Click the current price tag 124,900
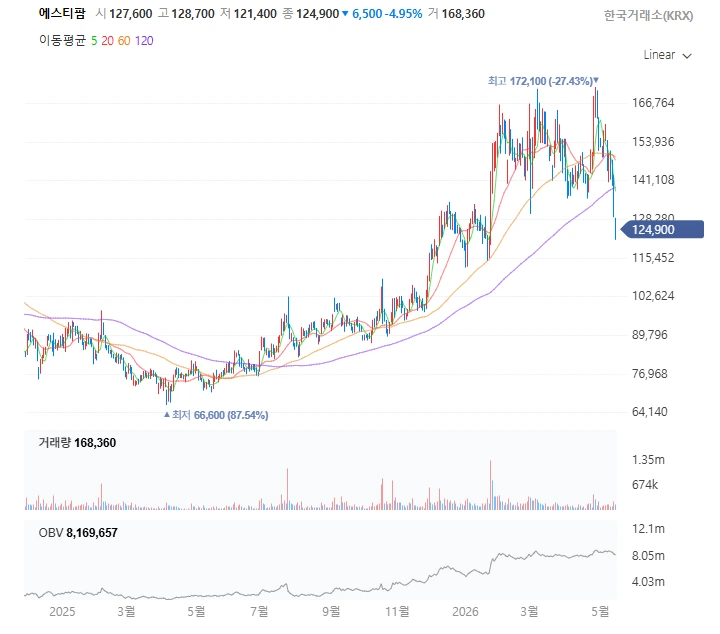Screen dimensions: 720x634 662,230
